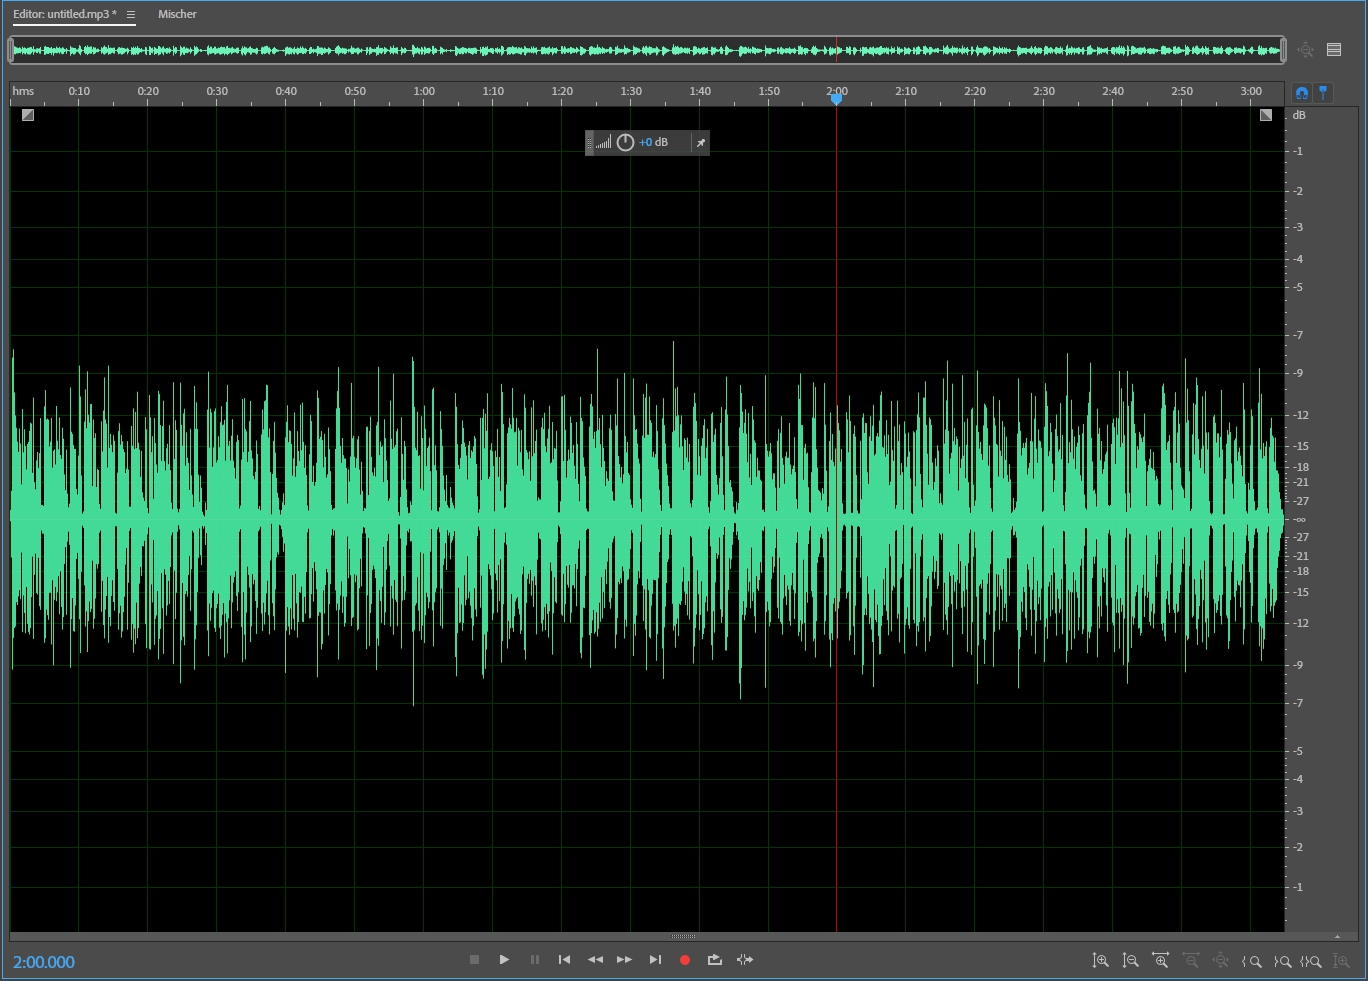The width and height of the screenshot is (1368, 981).
Task: Zoom in on time axis
Action: (1160, 961)
